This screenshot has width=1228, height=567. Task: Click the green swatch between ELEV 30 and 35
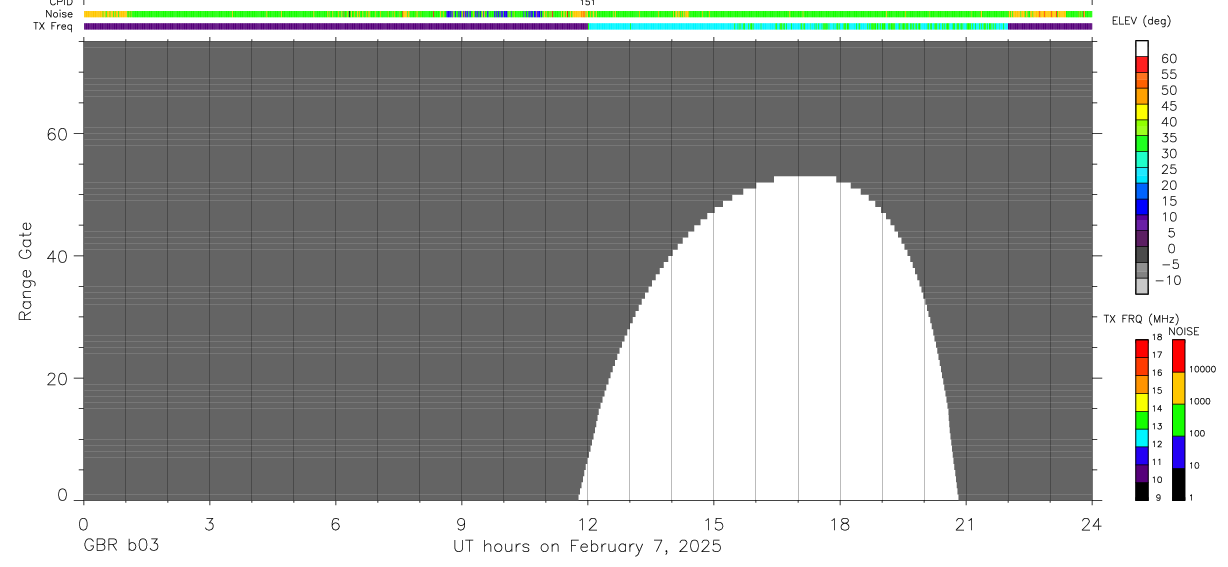click(1142, 144)
